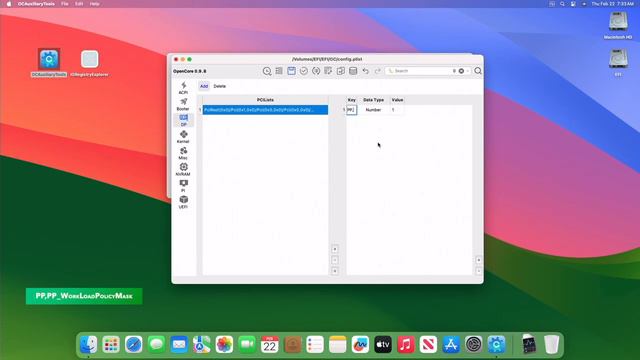Click the PCILists column header
640x360 pixels.
click(x=265, y=100)
